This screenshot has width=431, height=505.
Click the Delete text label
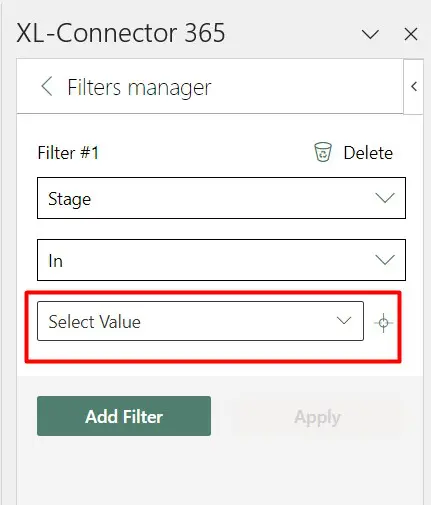(x=368, y=153)
